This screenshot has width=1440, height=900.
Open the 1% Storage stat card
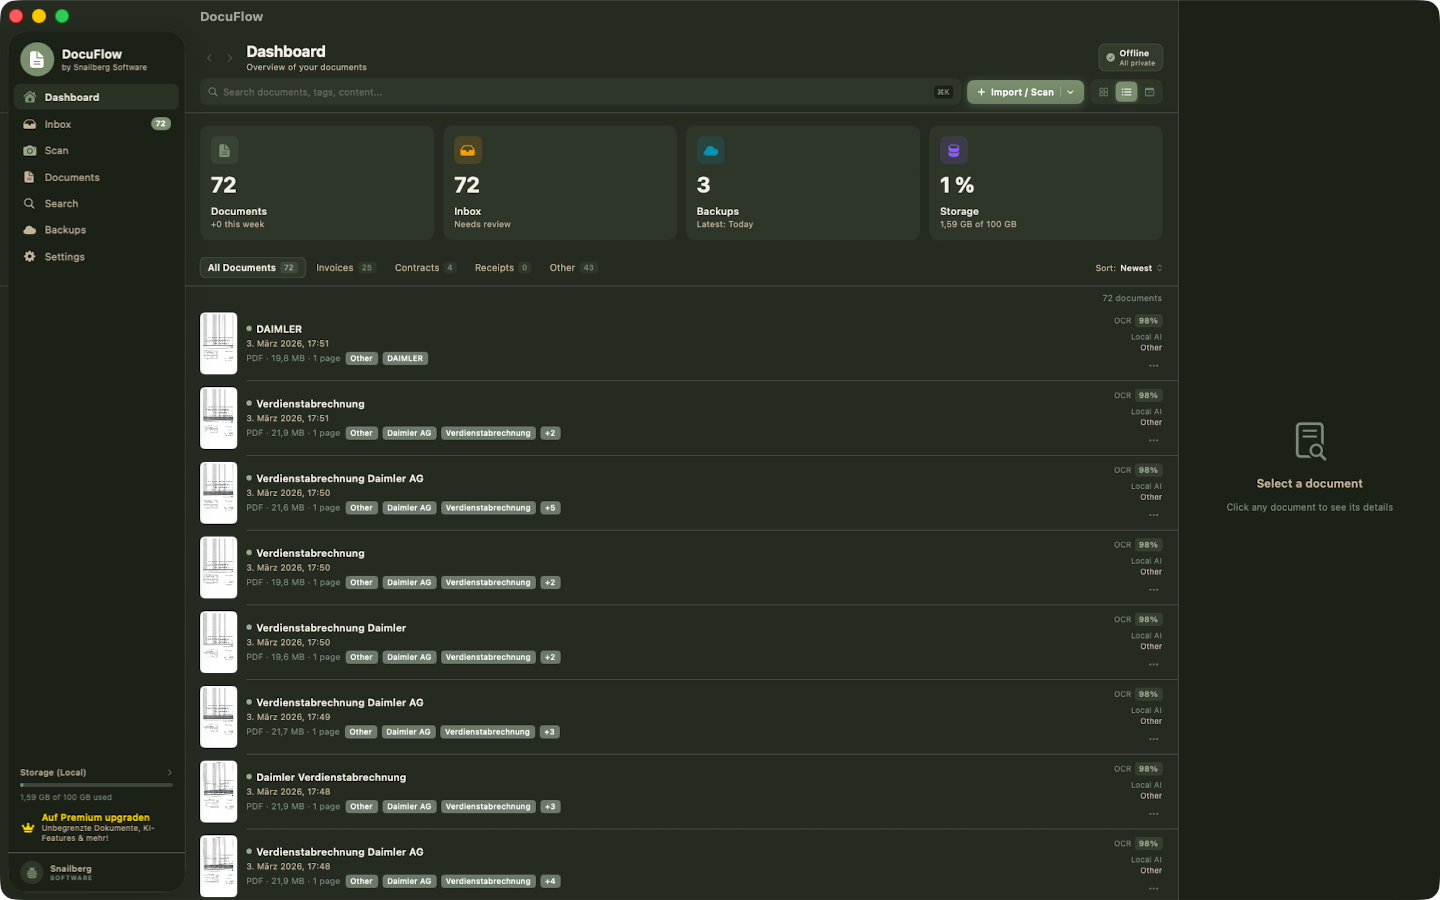[1046, 182]
